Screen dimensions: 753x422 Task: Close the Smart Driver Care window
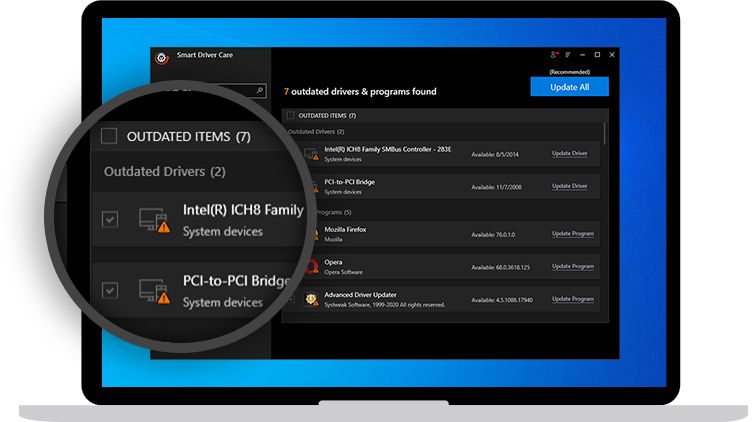click(x=612, y=55)
